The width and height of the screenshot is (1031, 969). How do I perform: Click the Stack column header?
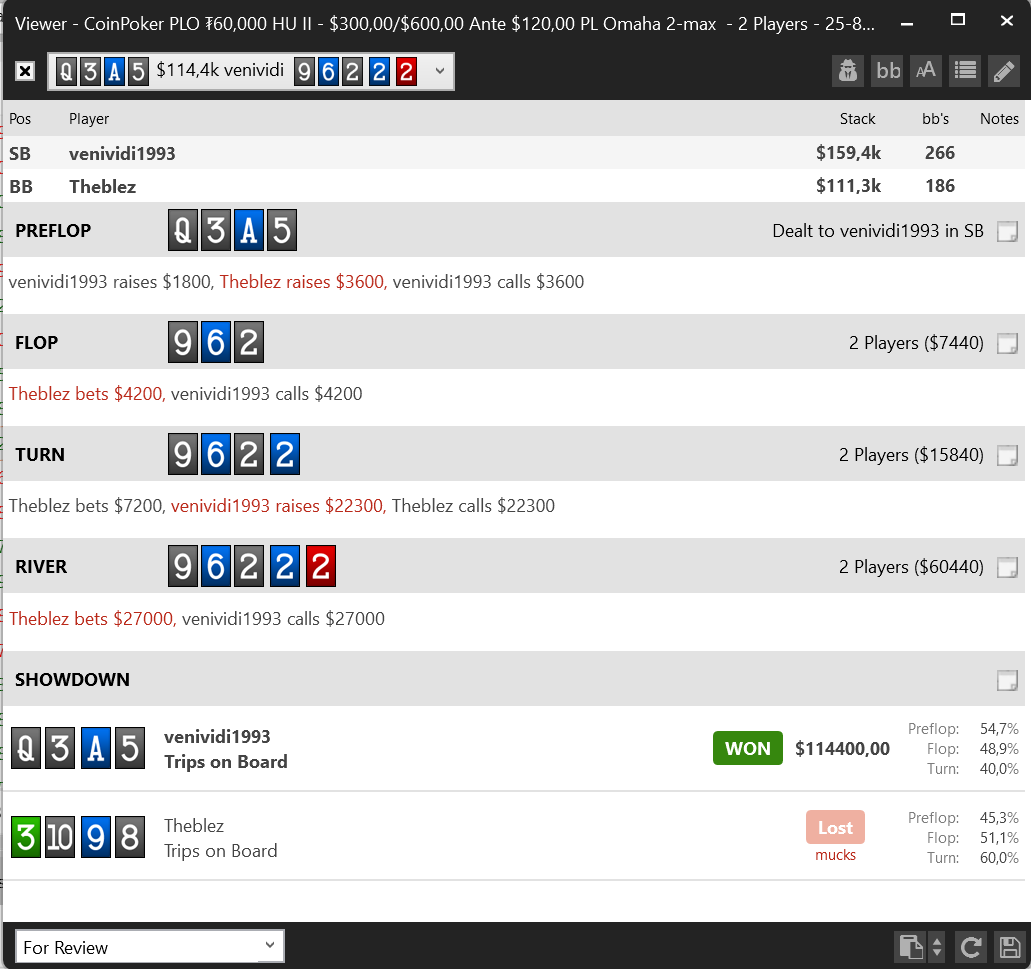pyautogui.click(x=857, y=118)
